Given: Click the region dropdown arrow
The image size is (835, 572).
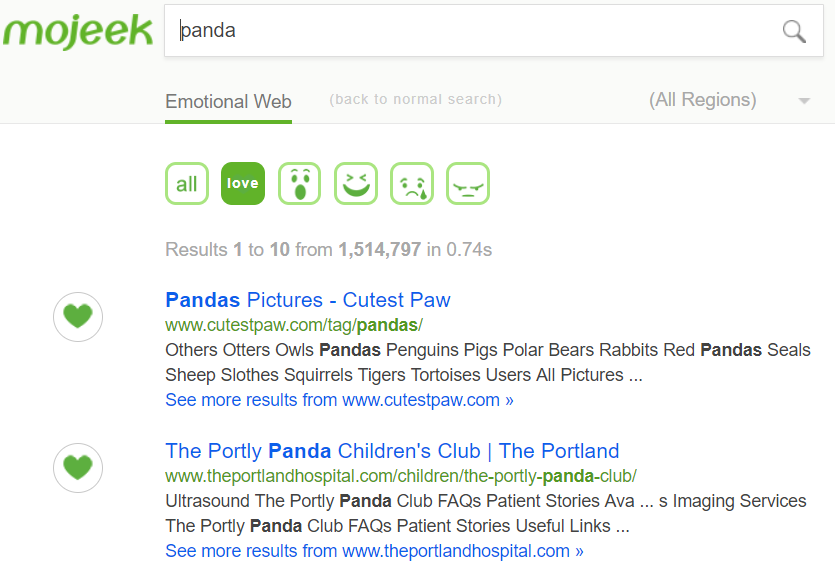Looking at the screenshot, I should (804, 101).
